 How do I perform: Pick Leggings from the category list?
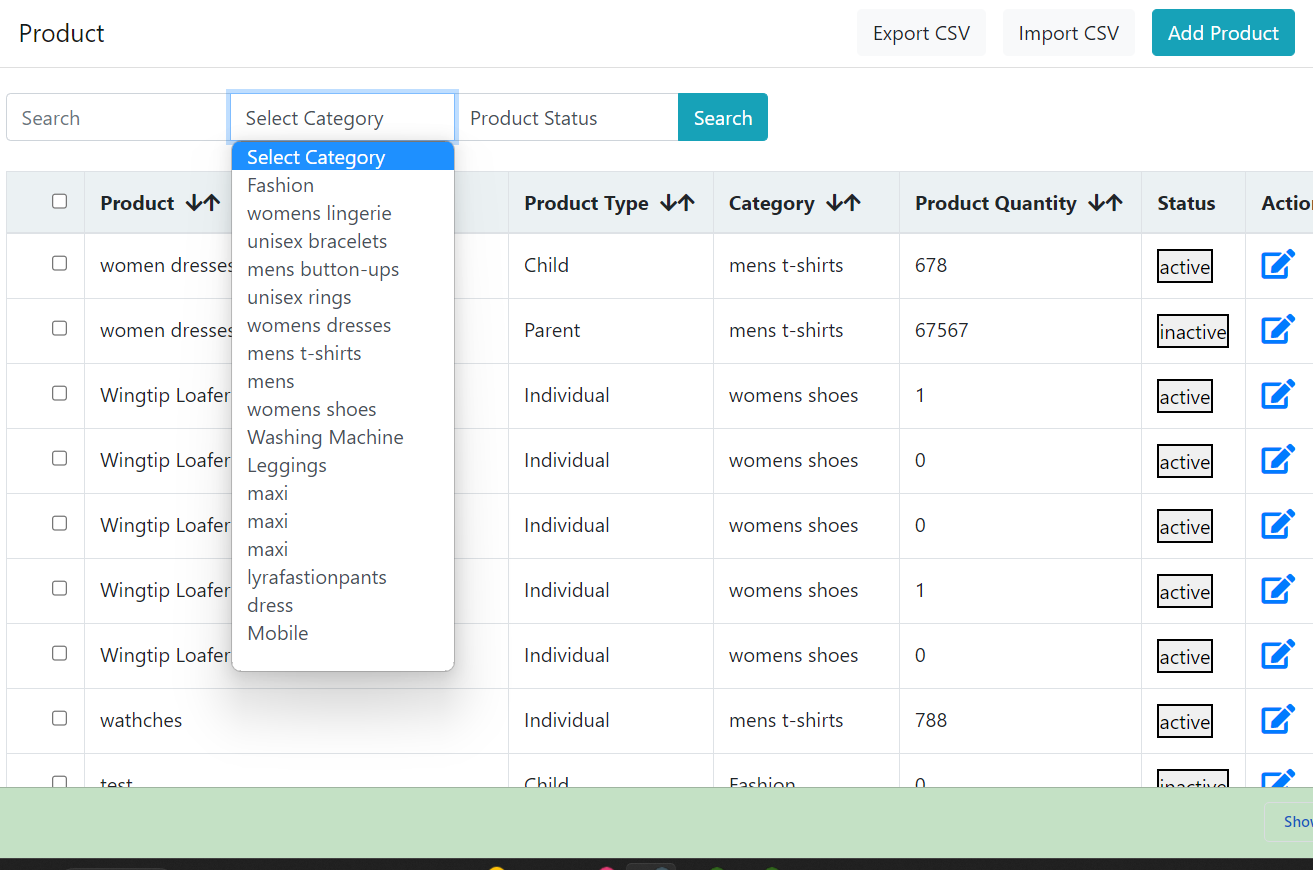pos(343,465)
